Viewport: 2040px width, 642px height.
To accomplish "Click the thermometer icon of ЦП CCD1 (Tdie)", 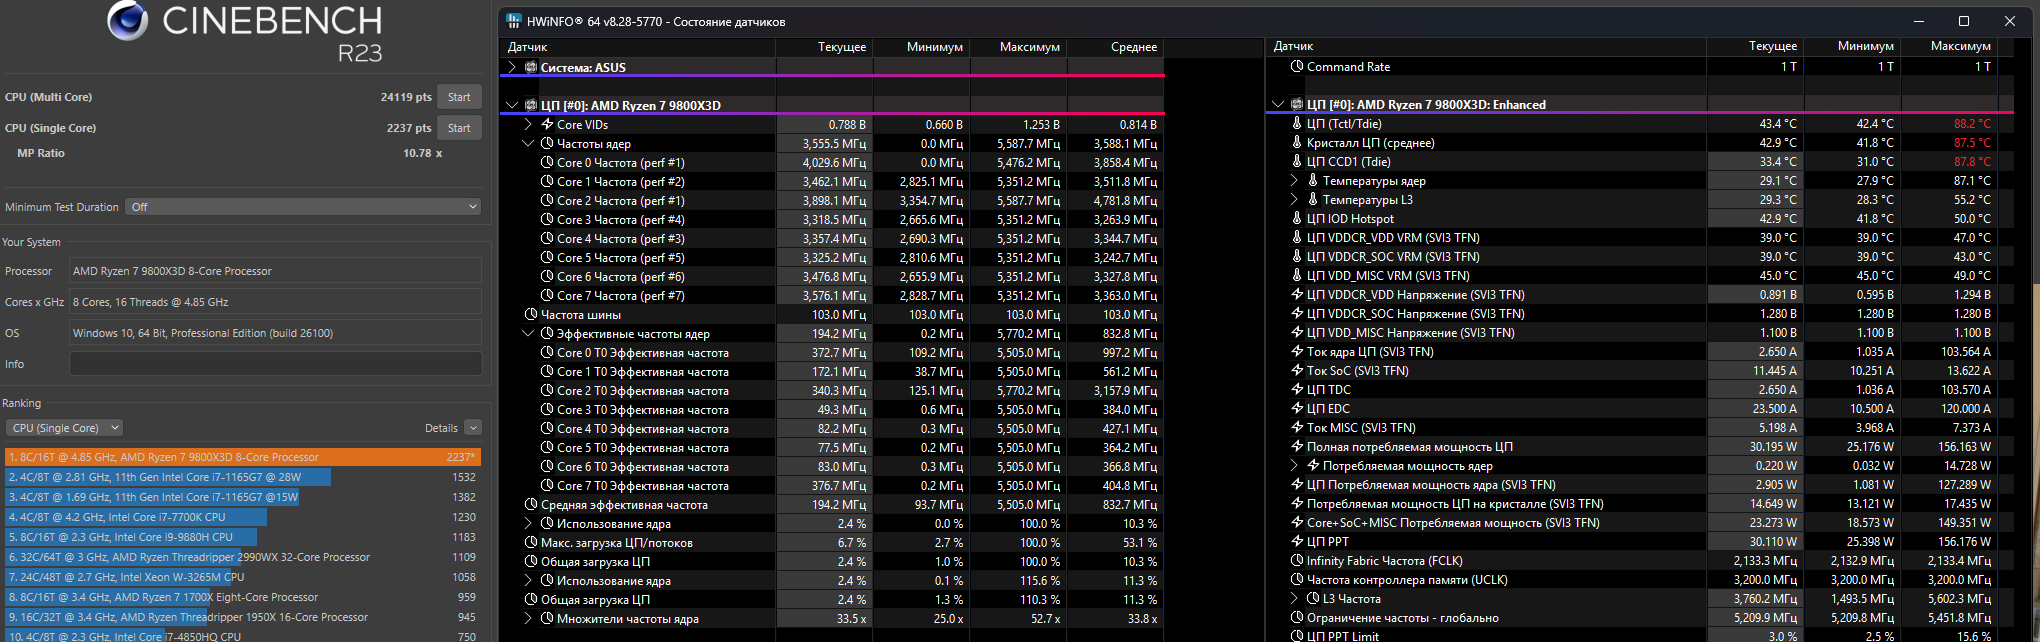I will click(x=1297, y=162).
